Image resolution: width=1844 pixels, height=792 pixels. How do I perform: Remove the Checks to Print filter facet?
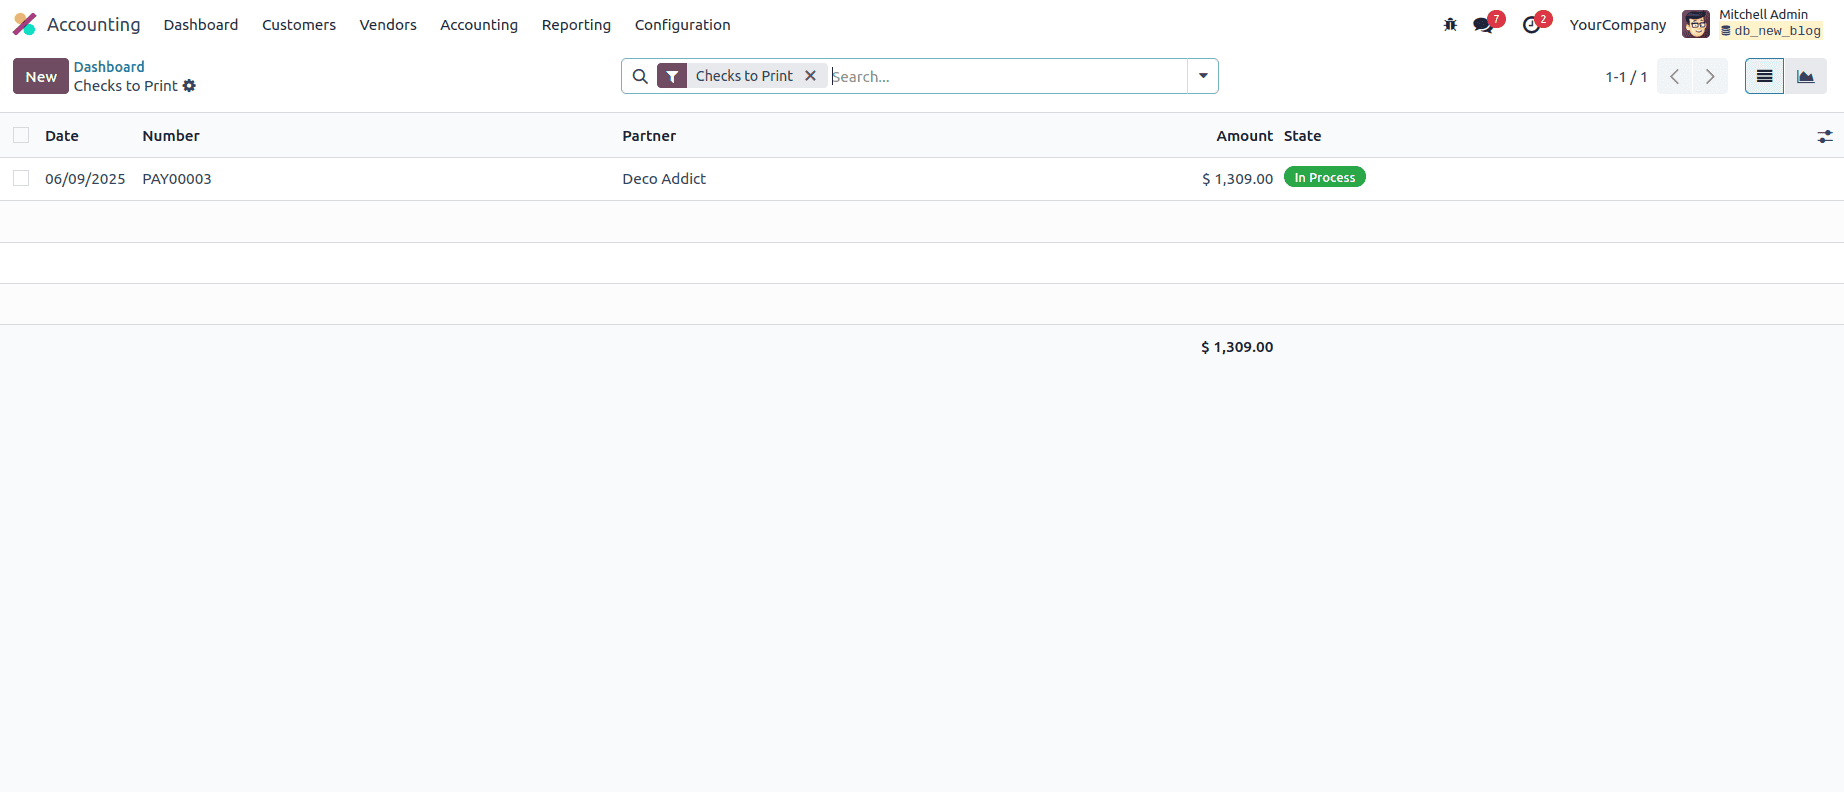(x=810, y=76)
